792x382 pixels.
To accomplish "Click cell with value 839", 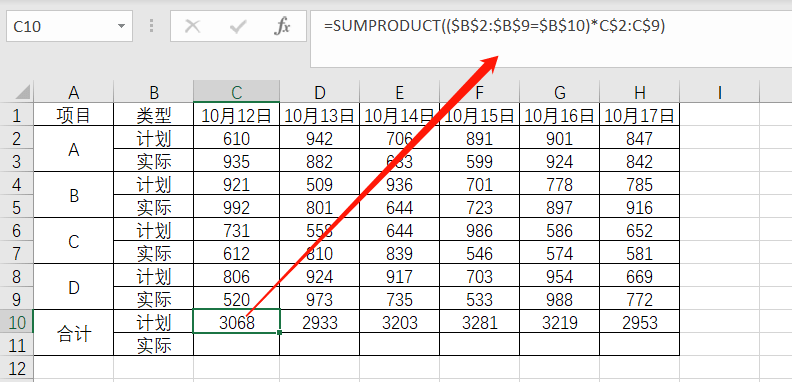I will pos(400,253).
